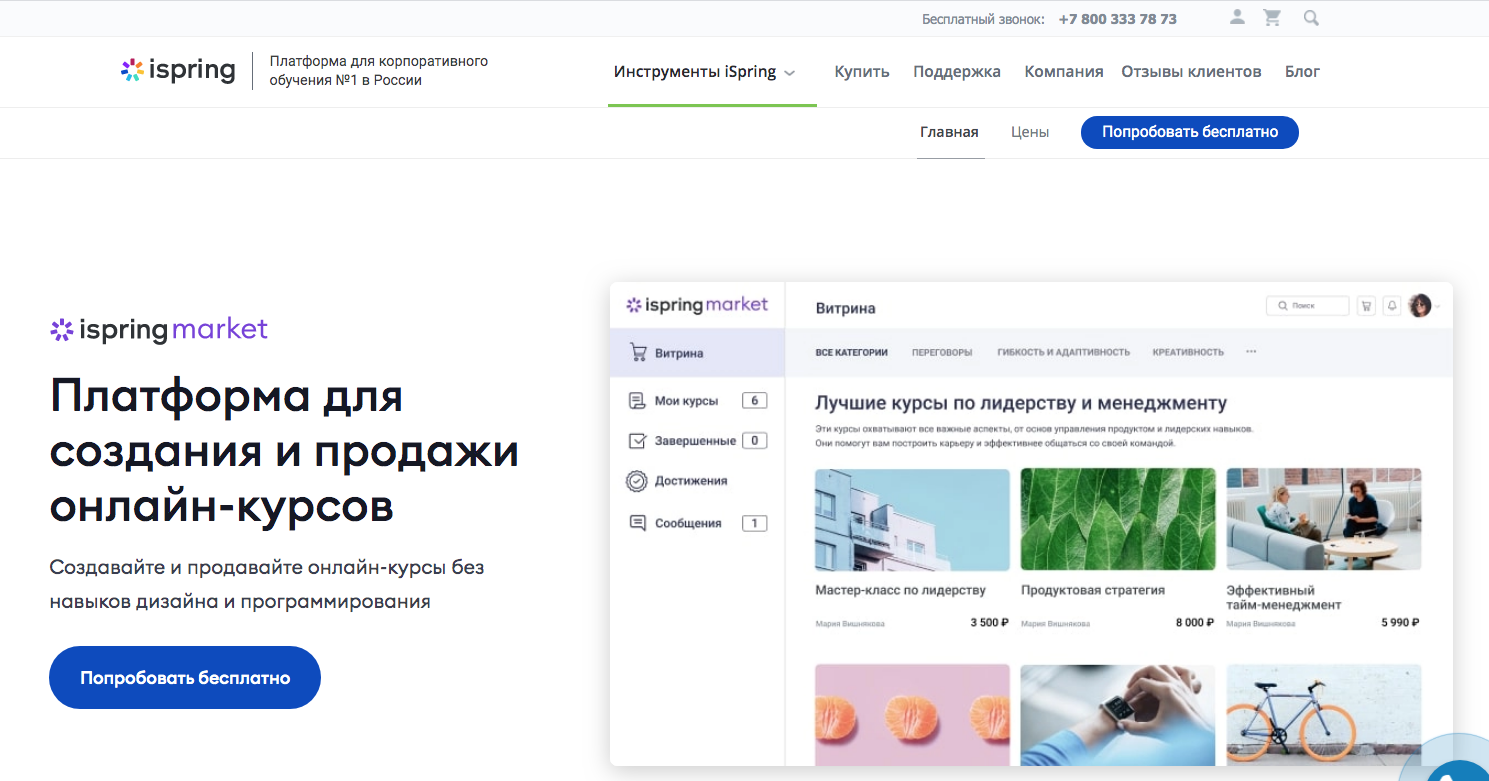Open the bicycle course thumbnail
The width and height of the screenshot is (1489, 781).
[1324, 715]
